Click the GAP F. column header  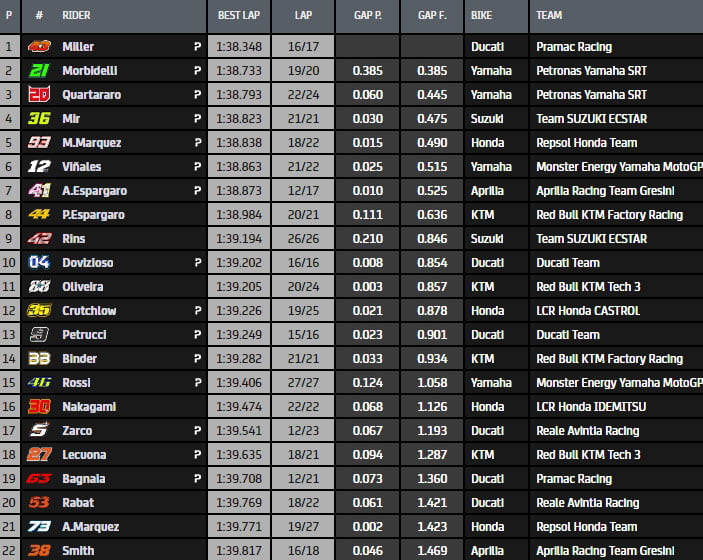click(x=431, y=16)
